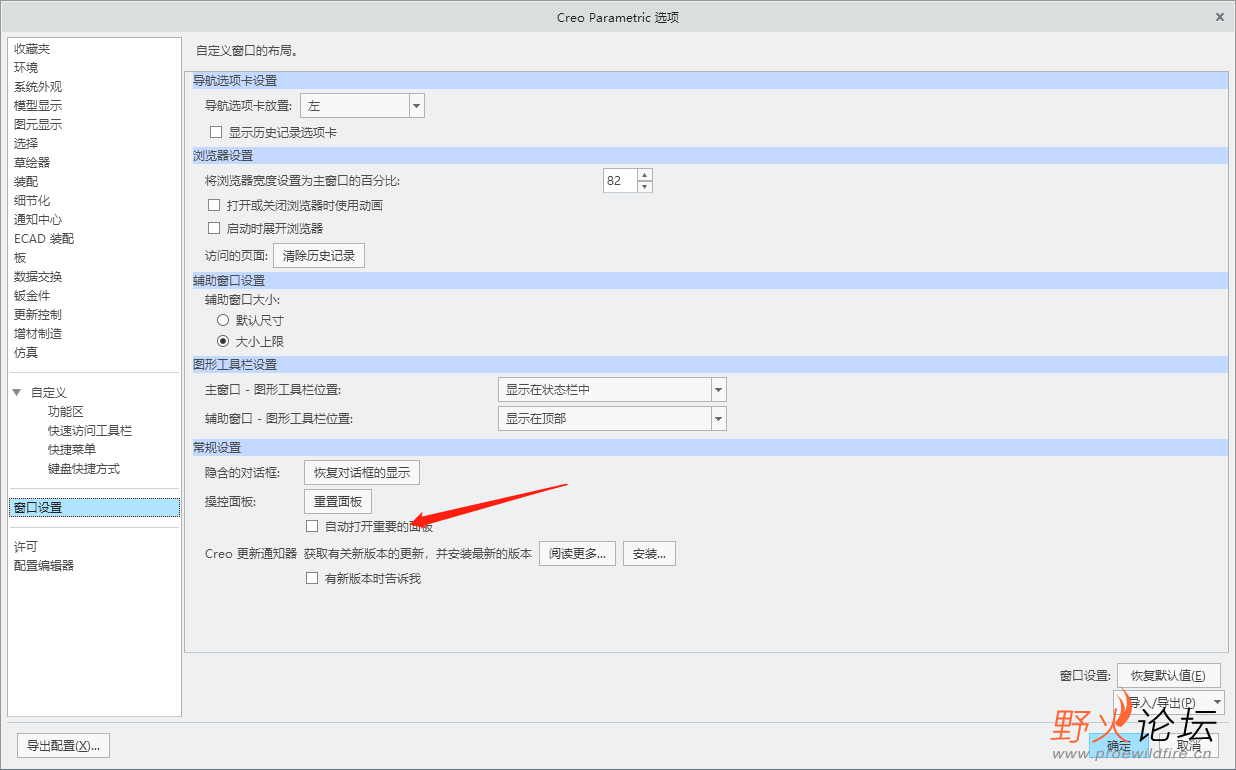
Task: Click the 取消 button
Action: [x=1188, y=745]
